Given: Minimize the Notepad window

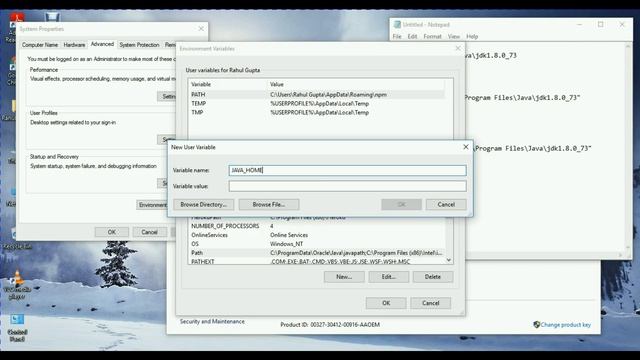Looking at the screenshot, I should point(579,24).
